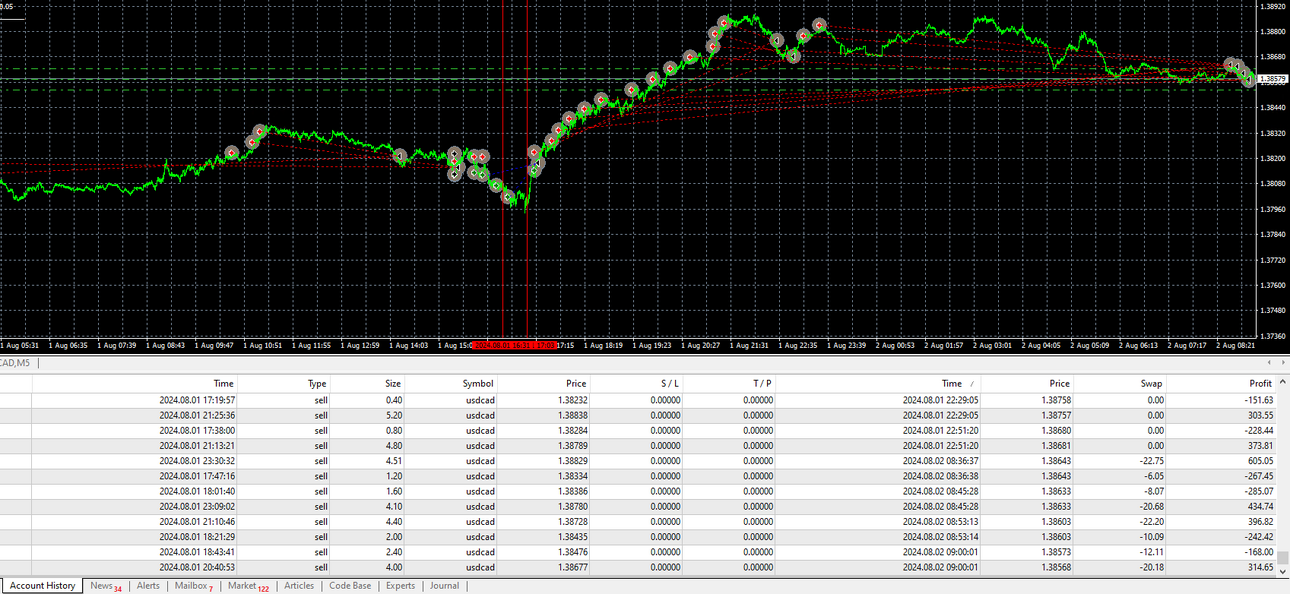Screen dimensions: 1290x594
Task: Open the Journal tab
Action: [x=445, y=586]
